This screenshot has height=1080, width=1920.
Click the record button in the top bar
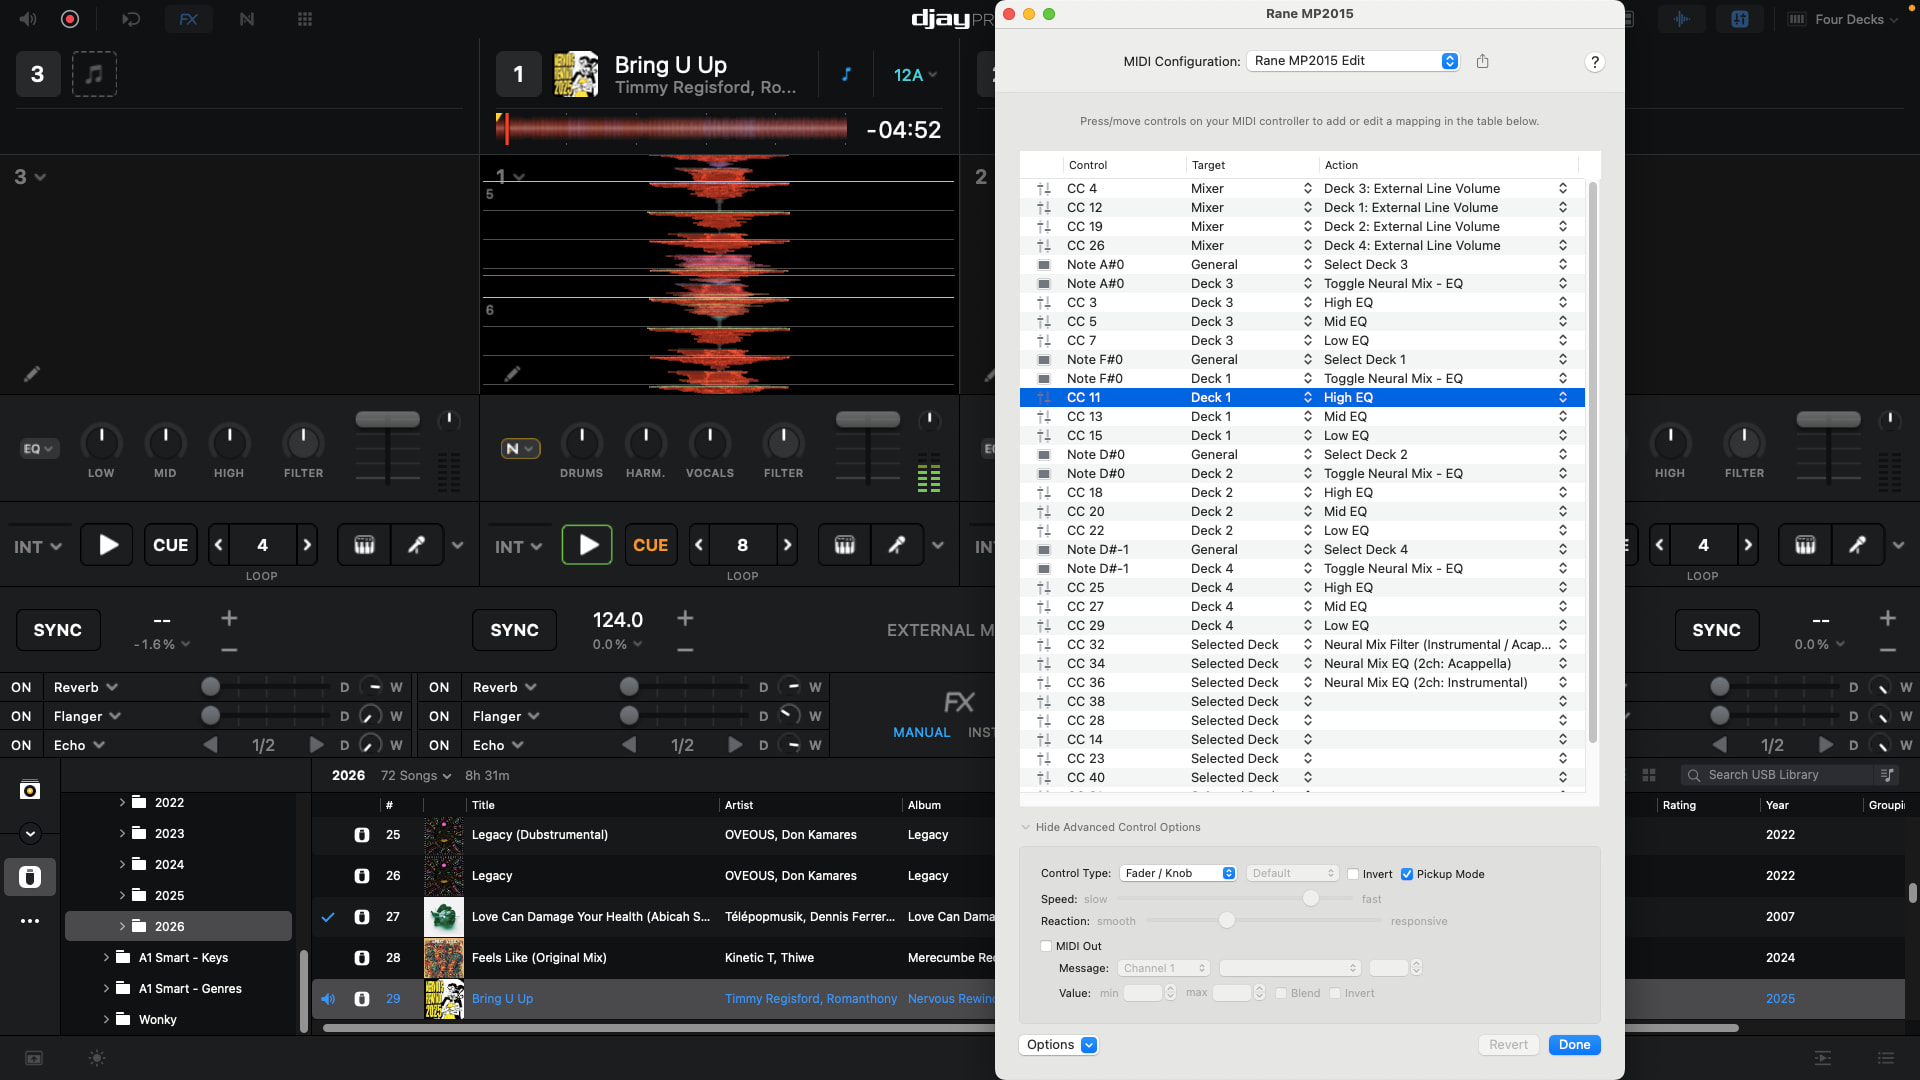click(x=70, y=19)
